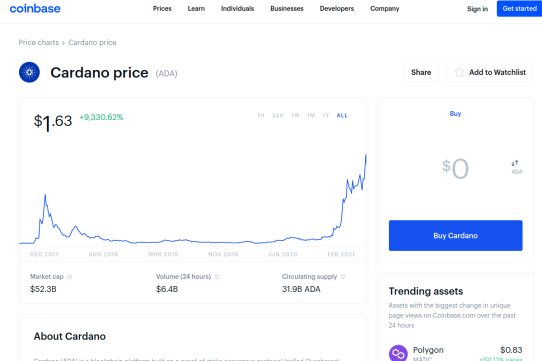Click the FEB 2021 axis label
The image size is (542, 361).
coord(341,254)
